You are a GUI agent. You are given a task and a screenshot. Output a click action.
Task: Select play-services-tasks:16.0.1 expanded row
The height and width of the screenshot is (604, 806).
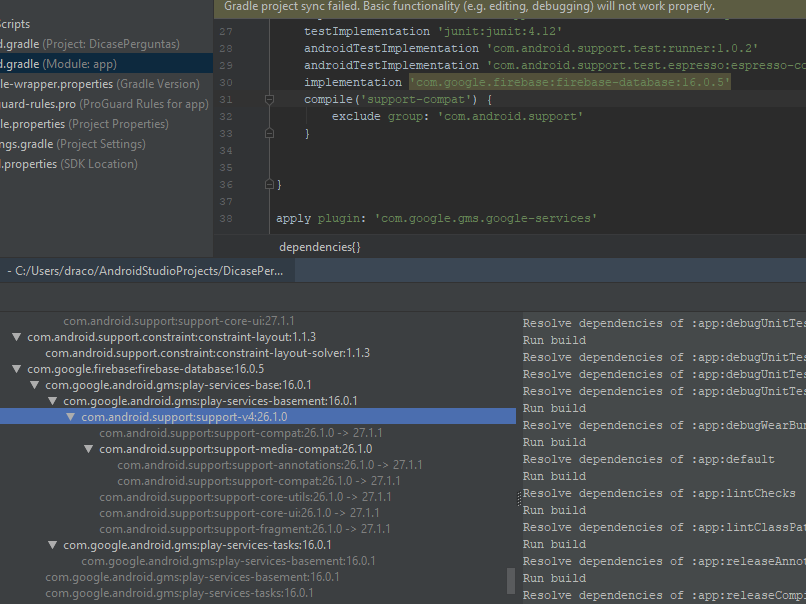click(x=197, y=545)
